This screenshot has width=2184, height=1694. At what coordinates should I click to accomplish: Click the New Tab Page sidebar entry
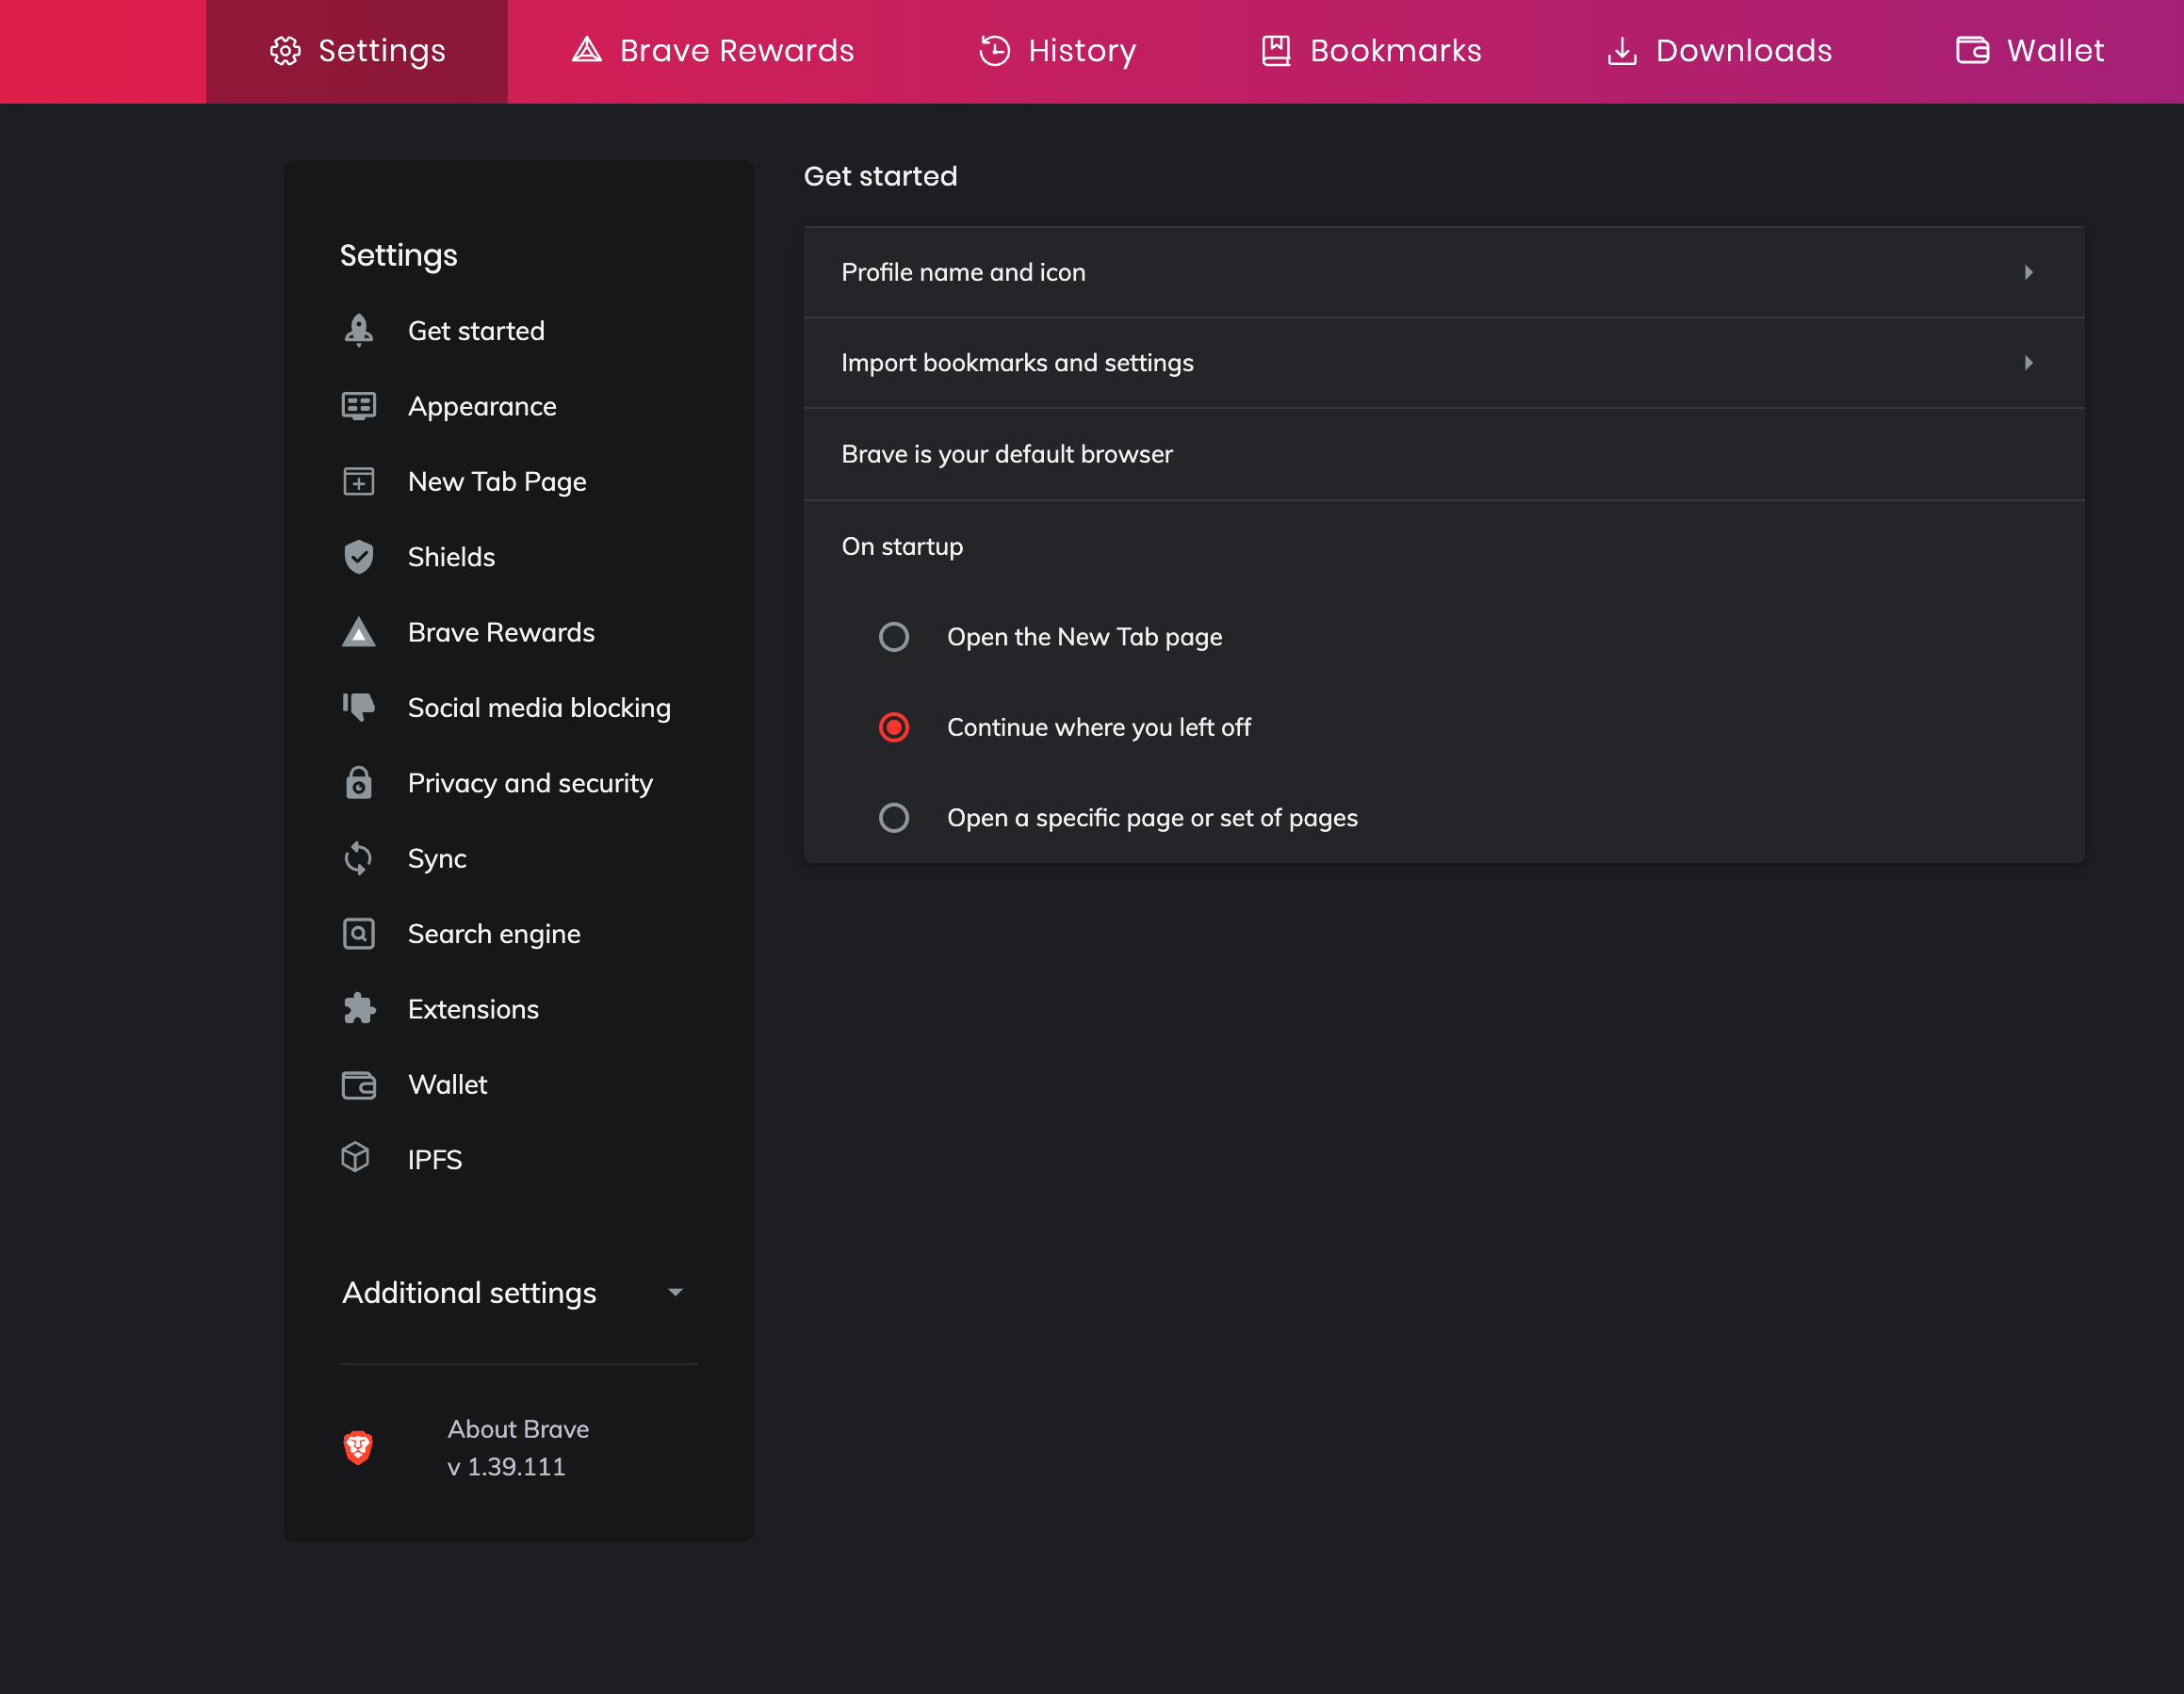click(x=497, y=481)
